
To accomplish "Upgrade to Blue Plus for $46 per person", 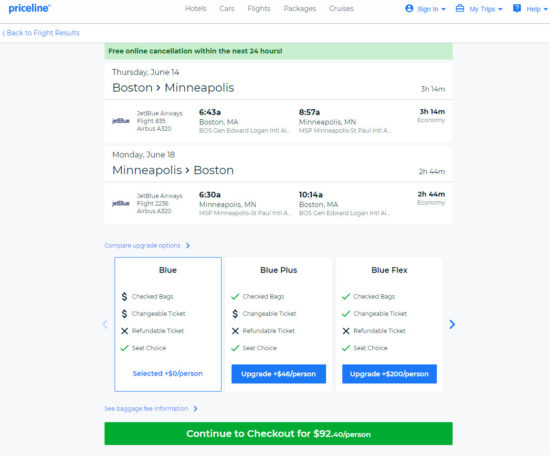I will click(x=279, y=374).
